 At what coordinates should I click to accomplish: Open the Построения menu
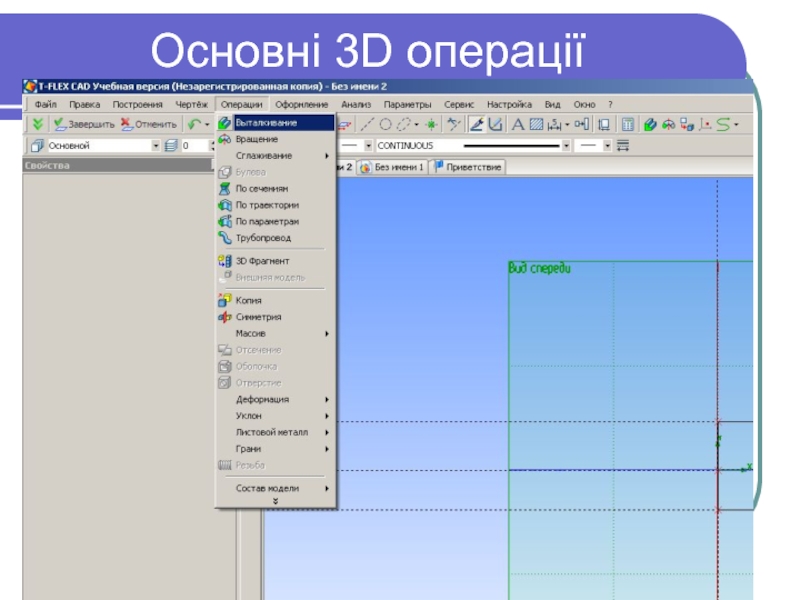pos(137,104)
